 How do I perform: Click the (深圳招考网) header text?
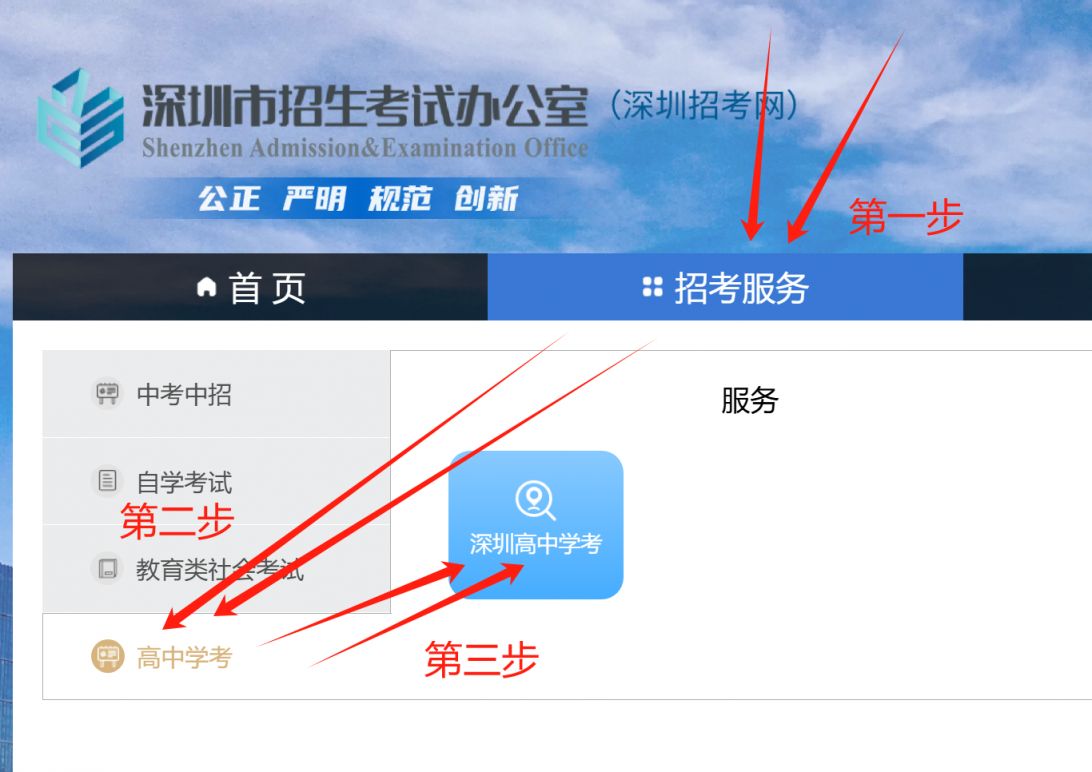click(703, 105)
